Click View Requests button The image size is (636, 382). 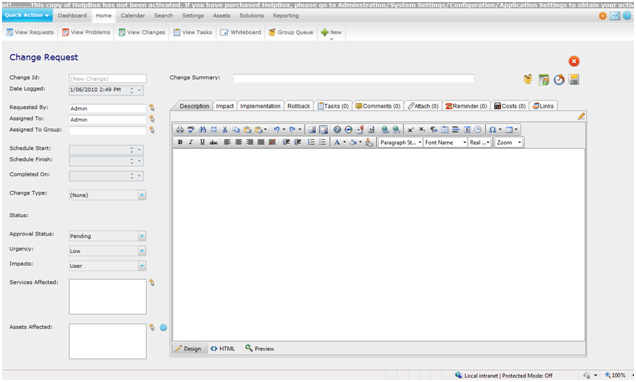(30, 32)
